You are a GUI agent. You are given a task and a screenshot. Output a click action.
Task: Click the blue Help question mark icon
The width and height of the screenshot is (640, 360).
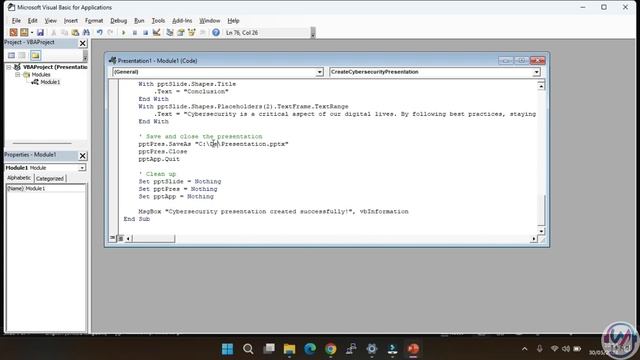[x=216, y=32]
